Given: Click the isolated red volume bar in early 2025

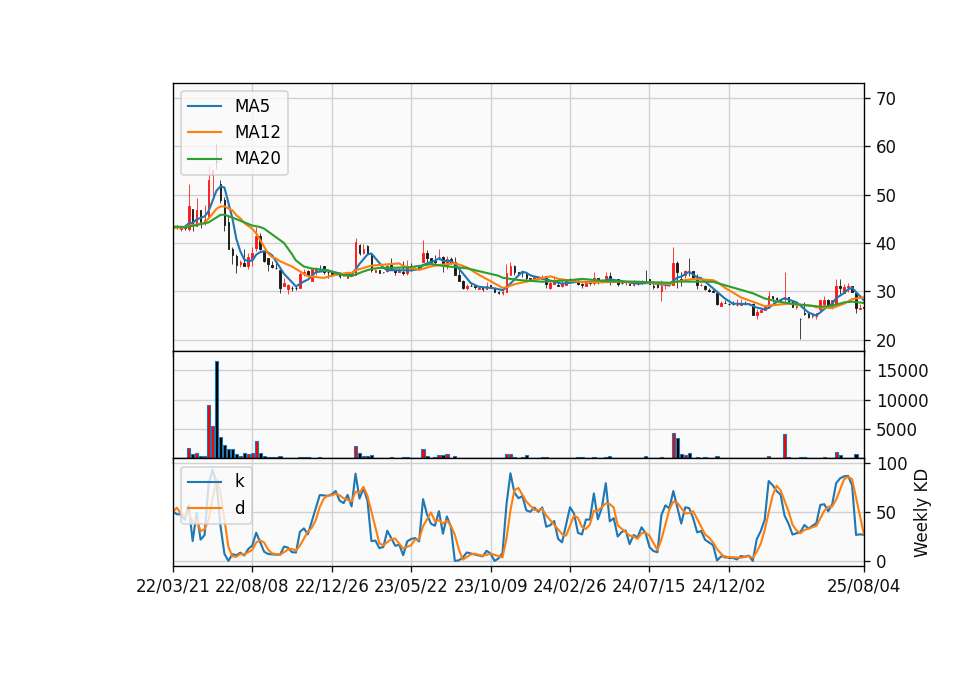Looking at the screenshot, I should 785,446.
